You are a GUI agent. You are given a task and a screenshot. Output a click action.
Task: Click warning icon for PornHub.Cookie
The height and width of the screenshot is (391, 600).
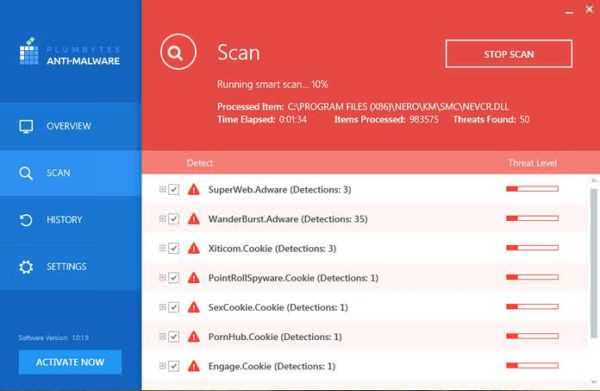[x=194, y=337]
